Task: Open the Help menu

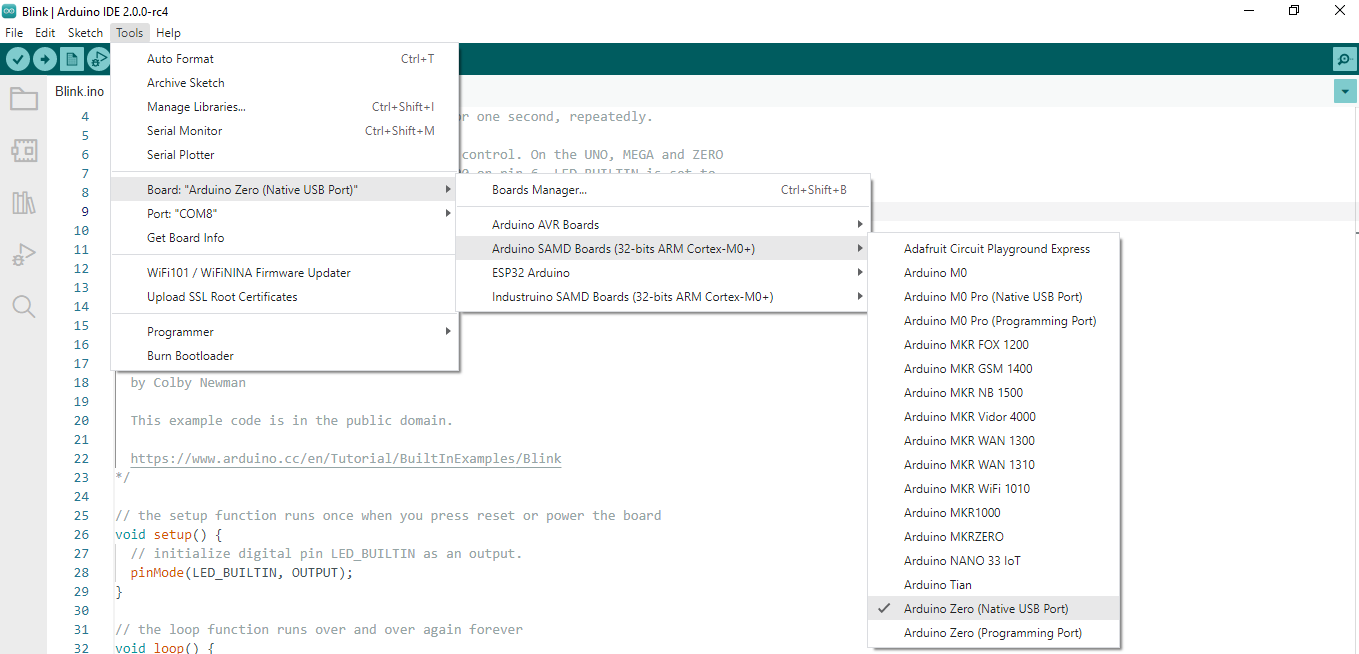Action: pos(168,33)
